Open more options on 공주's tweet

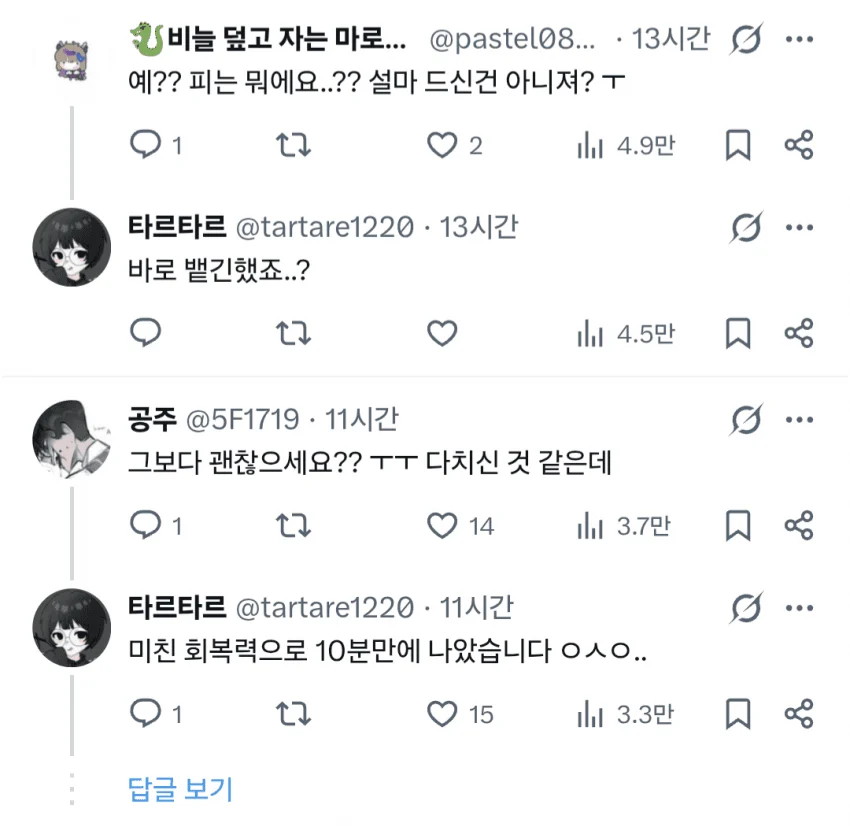[x=800, y=420]
